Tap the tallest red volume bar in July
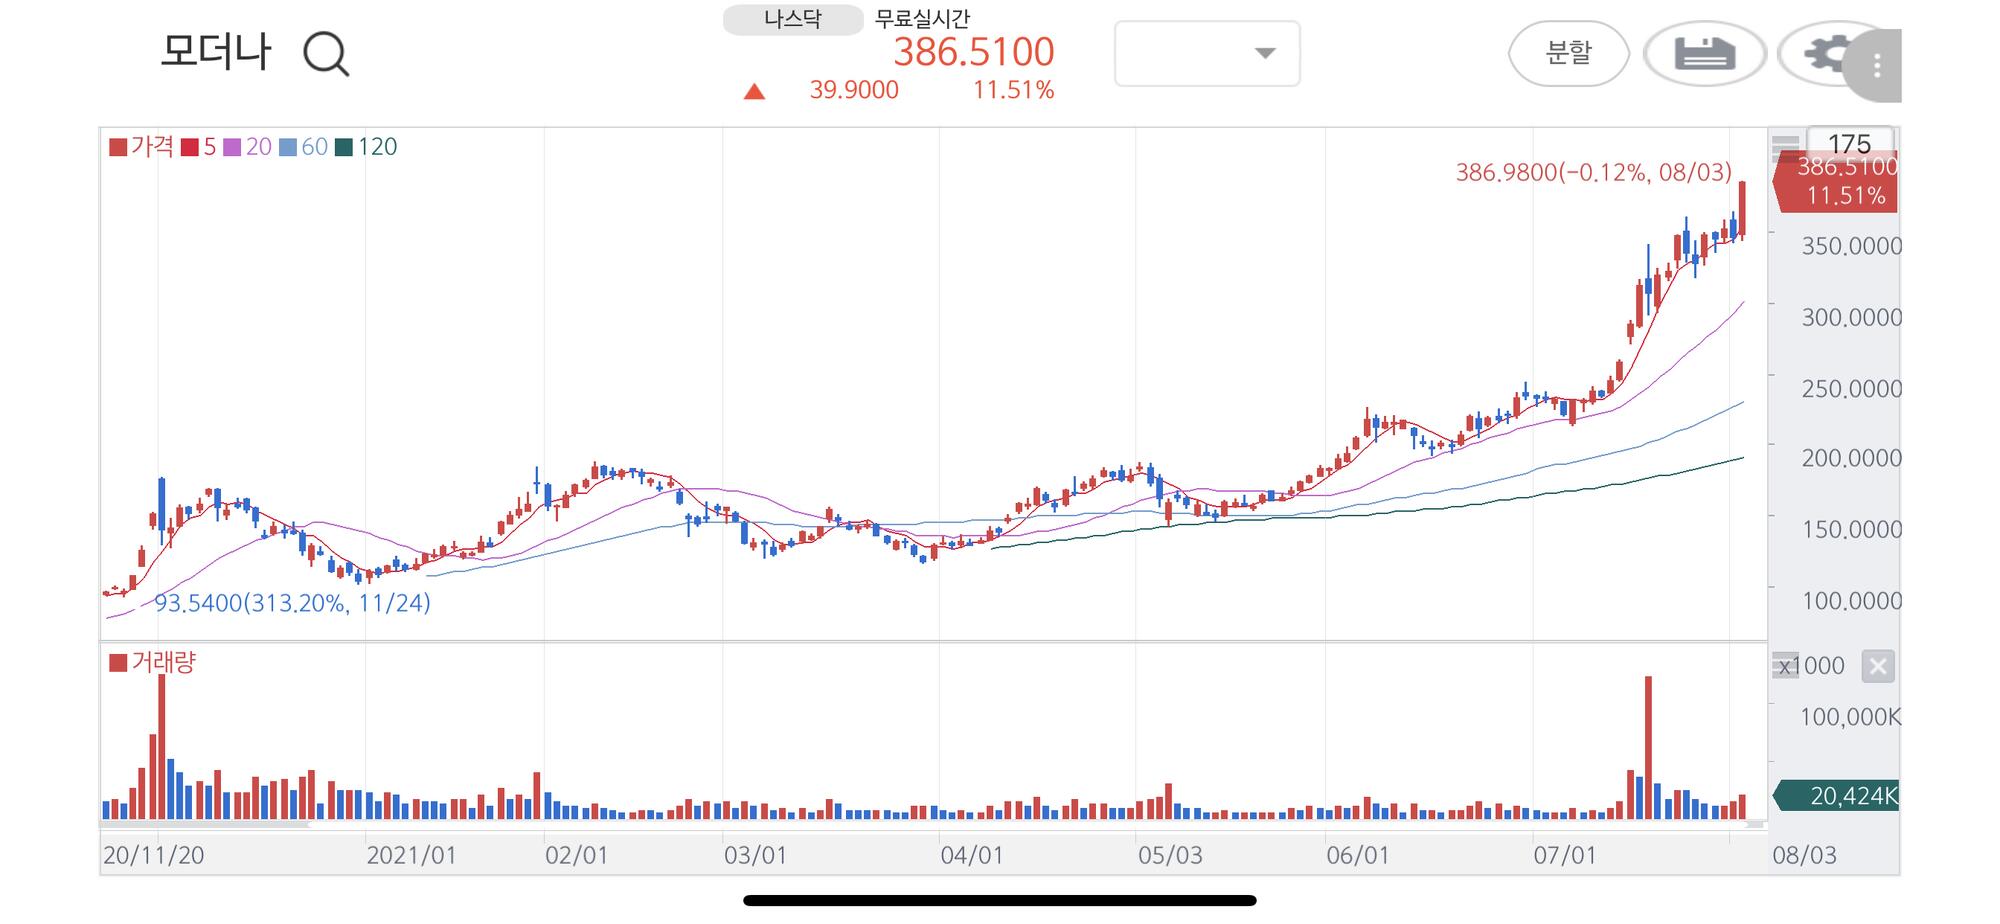Screen dimensions: 2000x924 [x=1648, y=748]
